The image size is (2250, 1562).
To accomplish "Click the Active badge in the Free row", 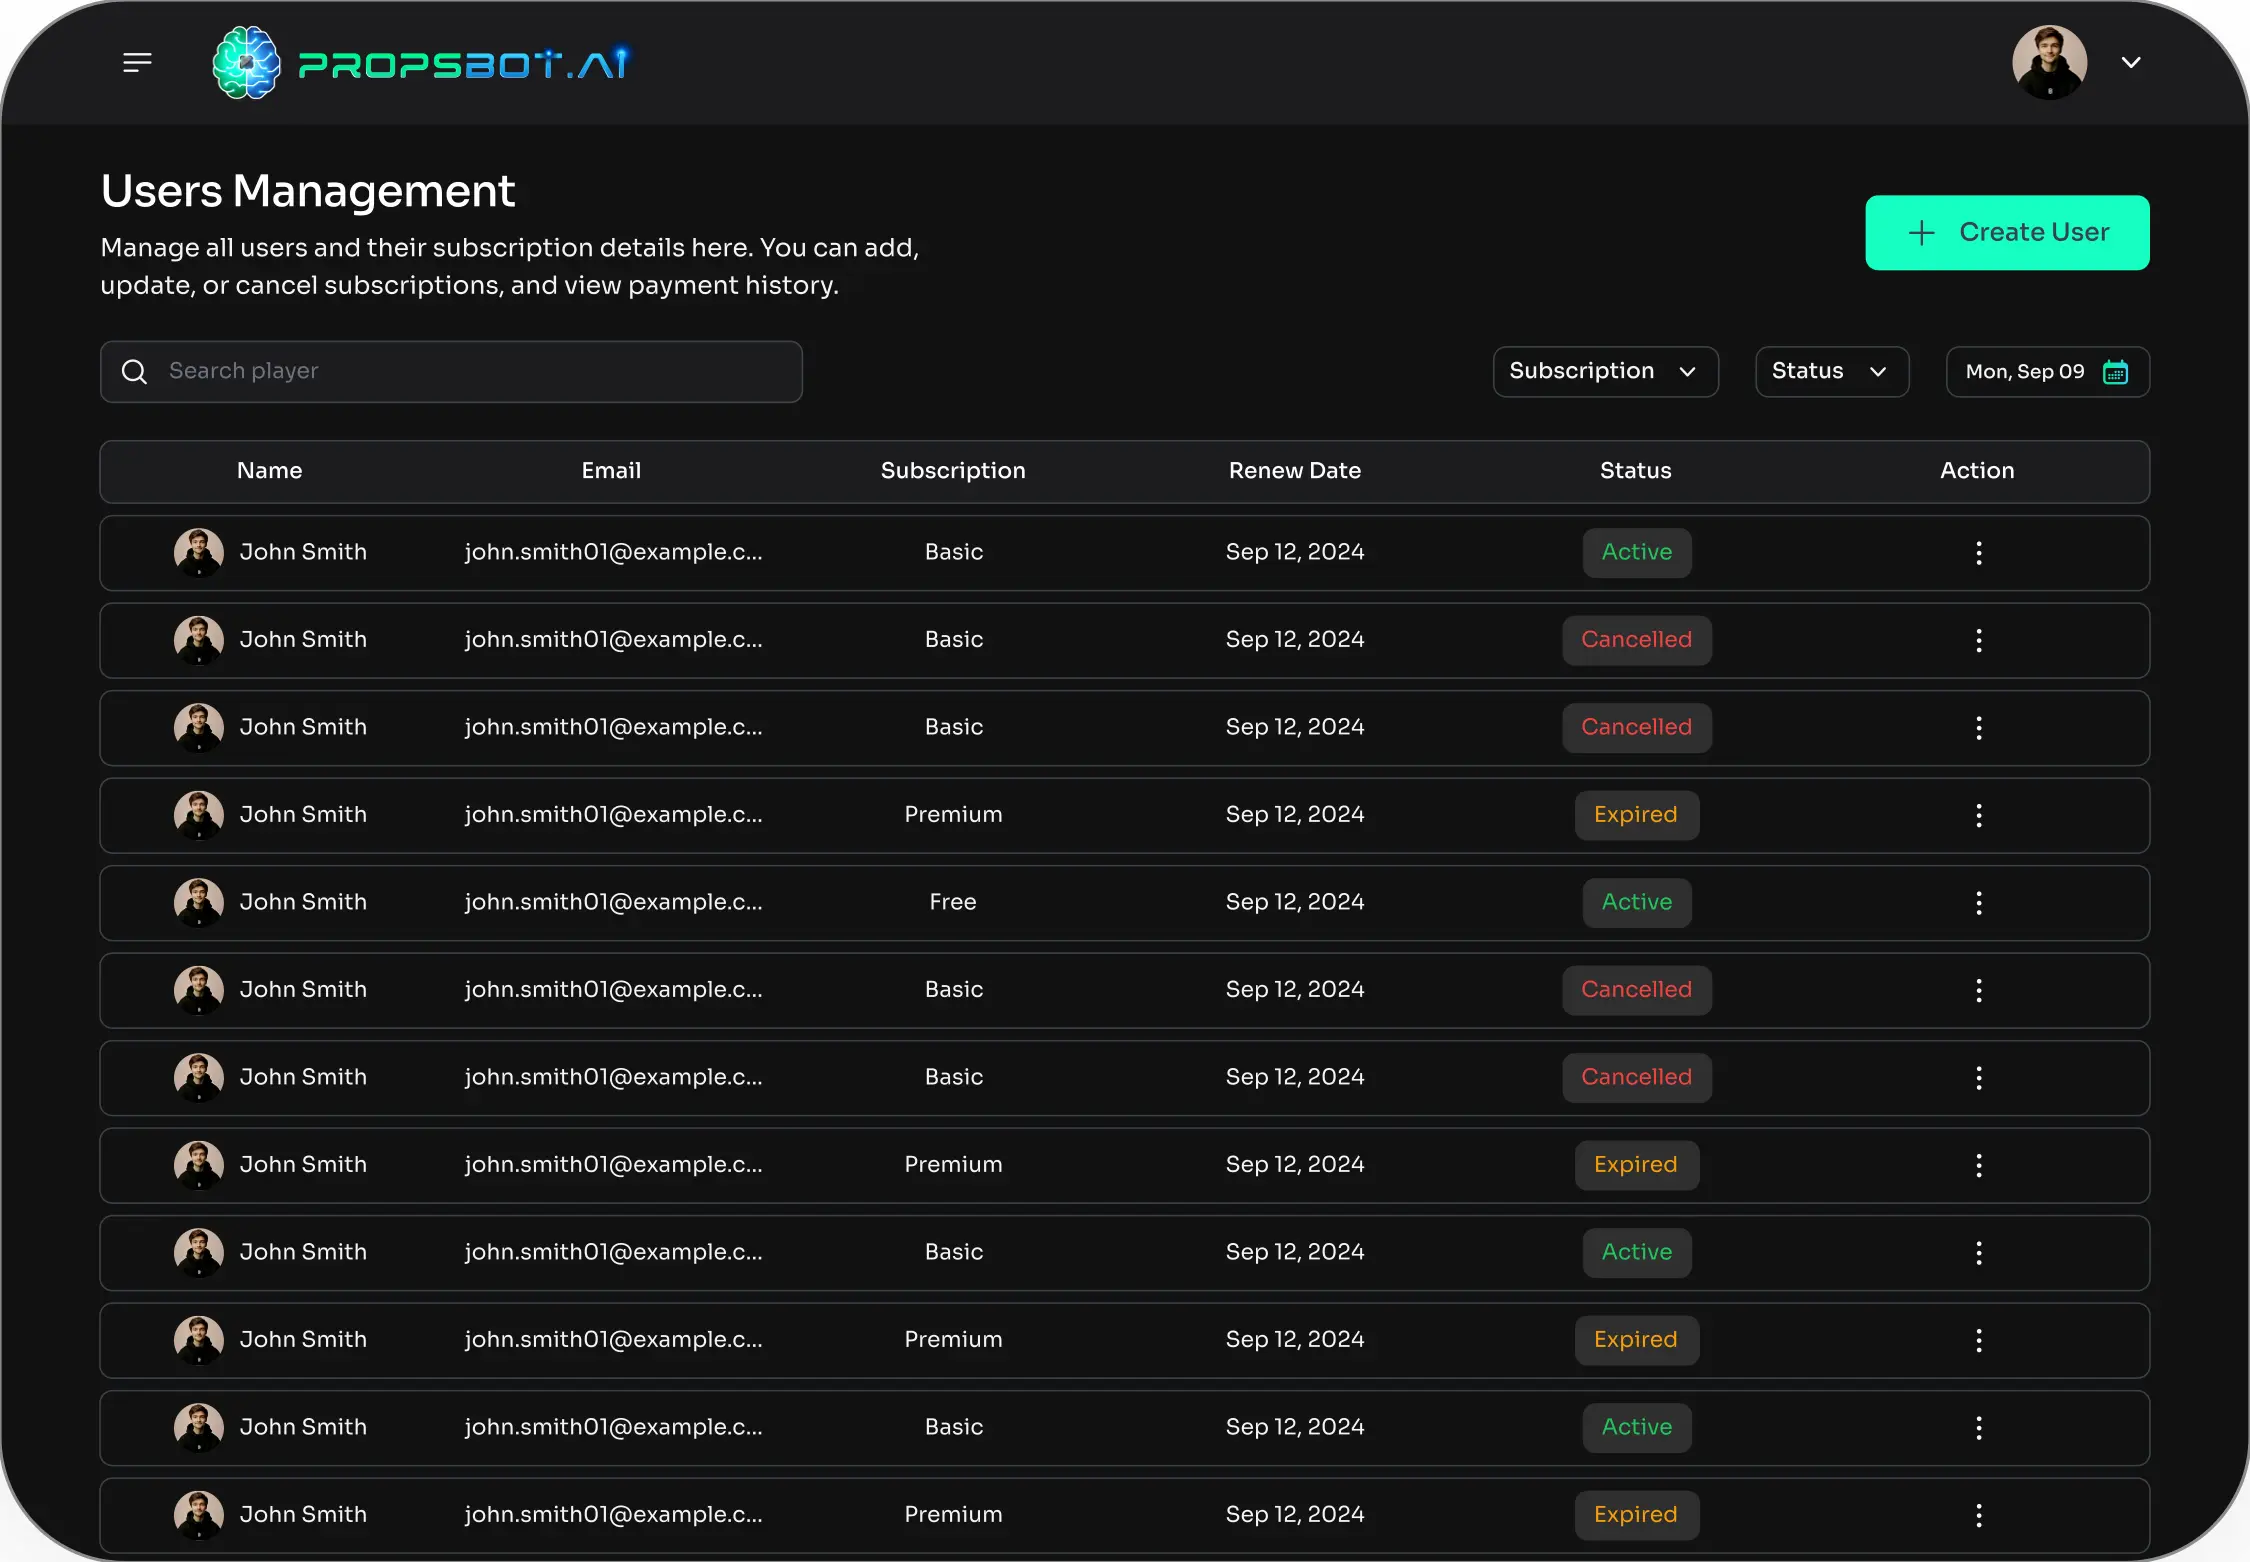I will [x=1636, y=902].
